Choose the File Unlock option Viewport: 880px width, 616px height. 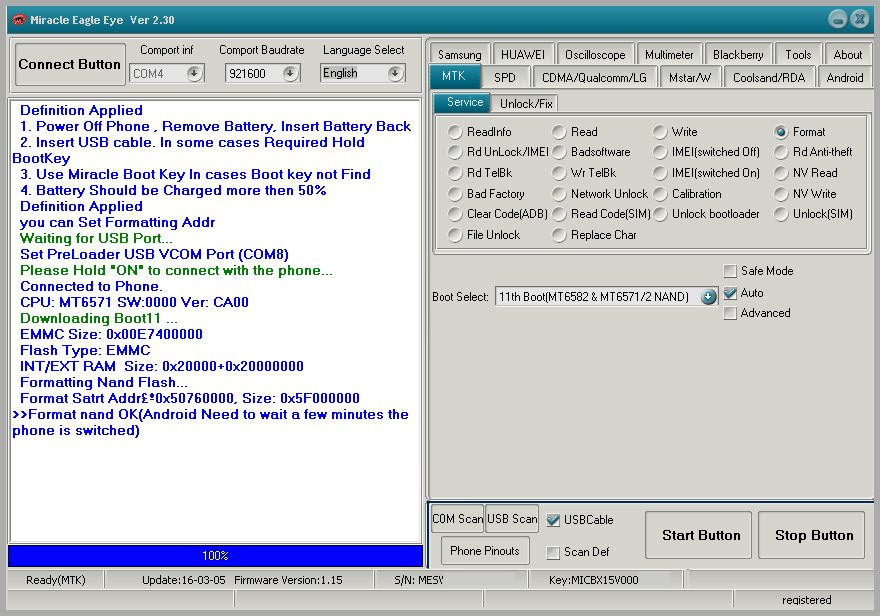point(484,235)
